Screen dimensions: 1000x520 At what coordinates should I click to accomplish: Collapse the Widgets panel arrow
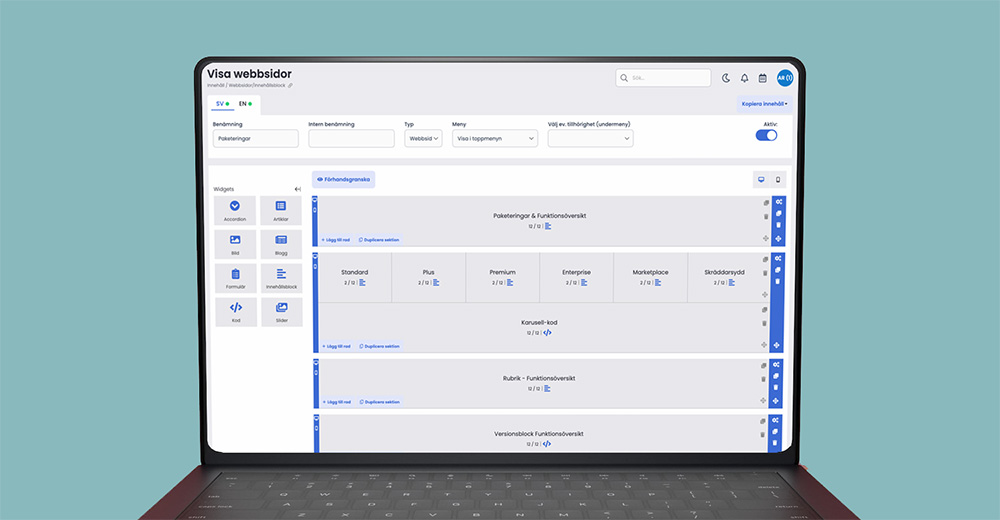[x=297, y=189]
